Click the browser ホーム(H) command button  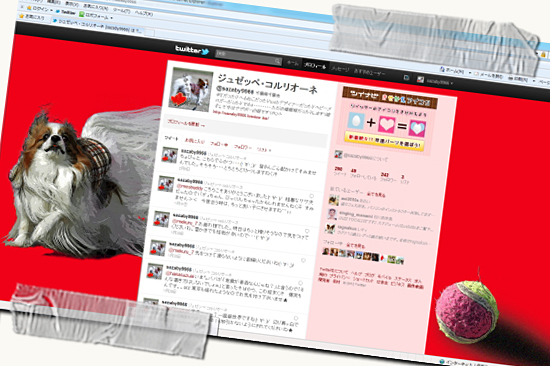(452, 71)
